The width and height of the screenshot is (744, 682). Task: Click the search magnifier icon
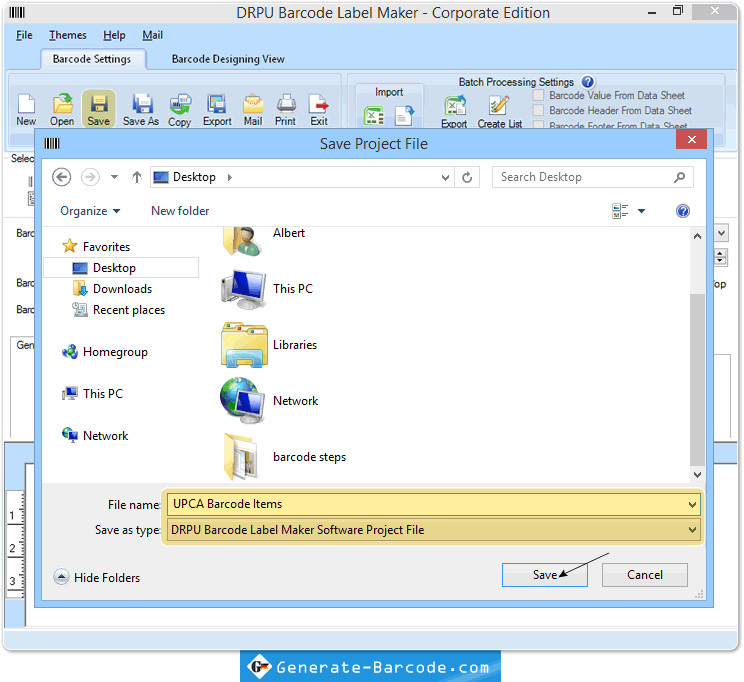pyautogui.click(x=679, y=178)
